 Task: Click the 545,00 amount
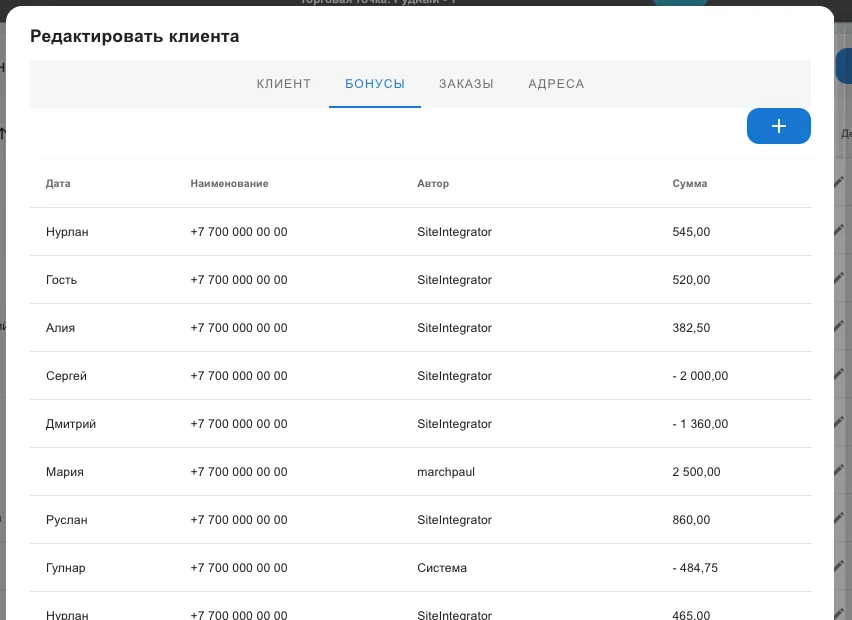tap(691, 232)
